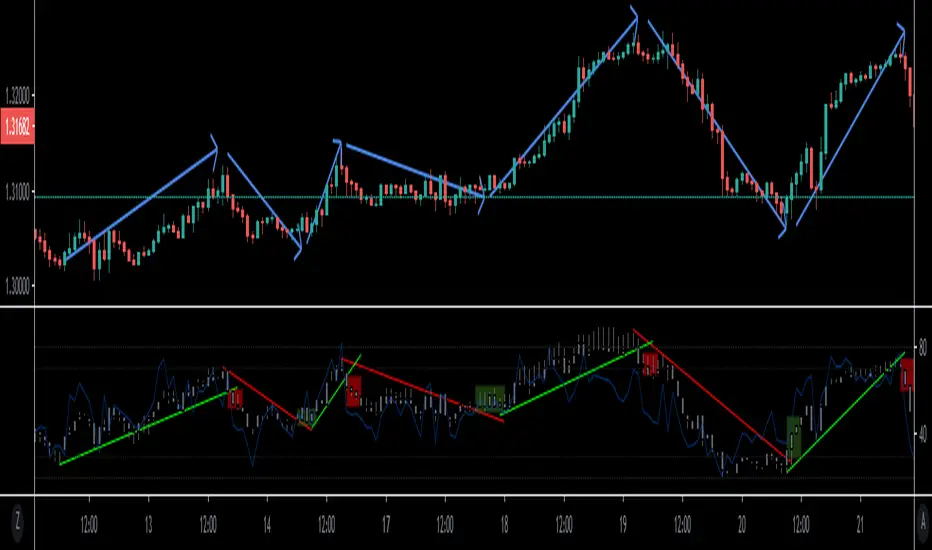The height and width of the screenshot is (550, 932).
Task: Click date label 18 on time axis
Action: point(504,525)
